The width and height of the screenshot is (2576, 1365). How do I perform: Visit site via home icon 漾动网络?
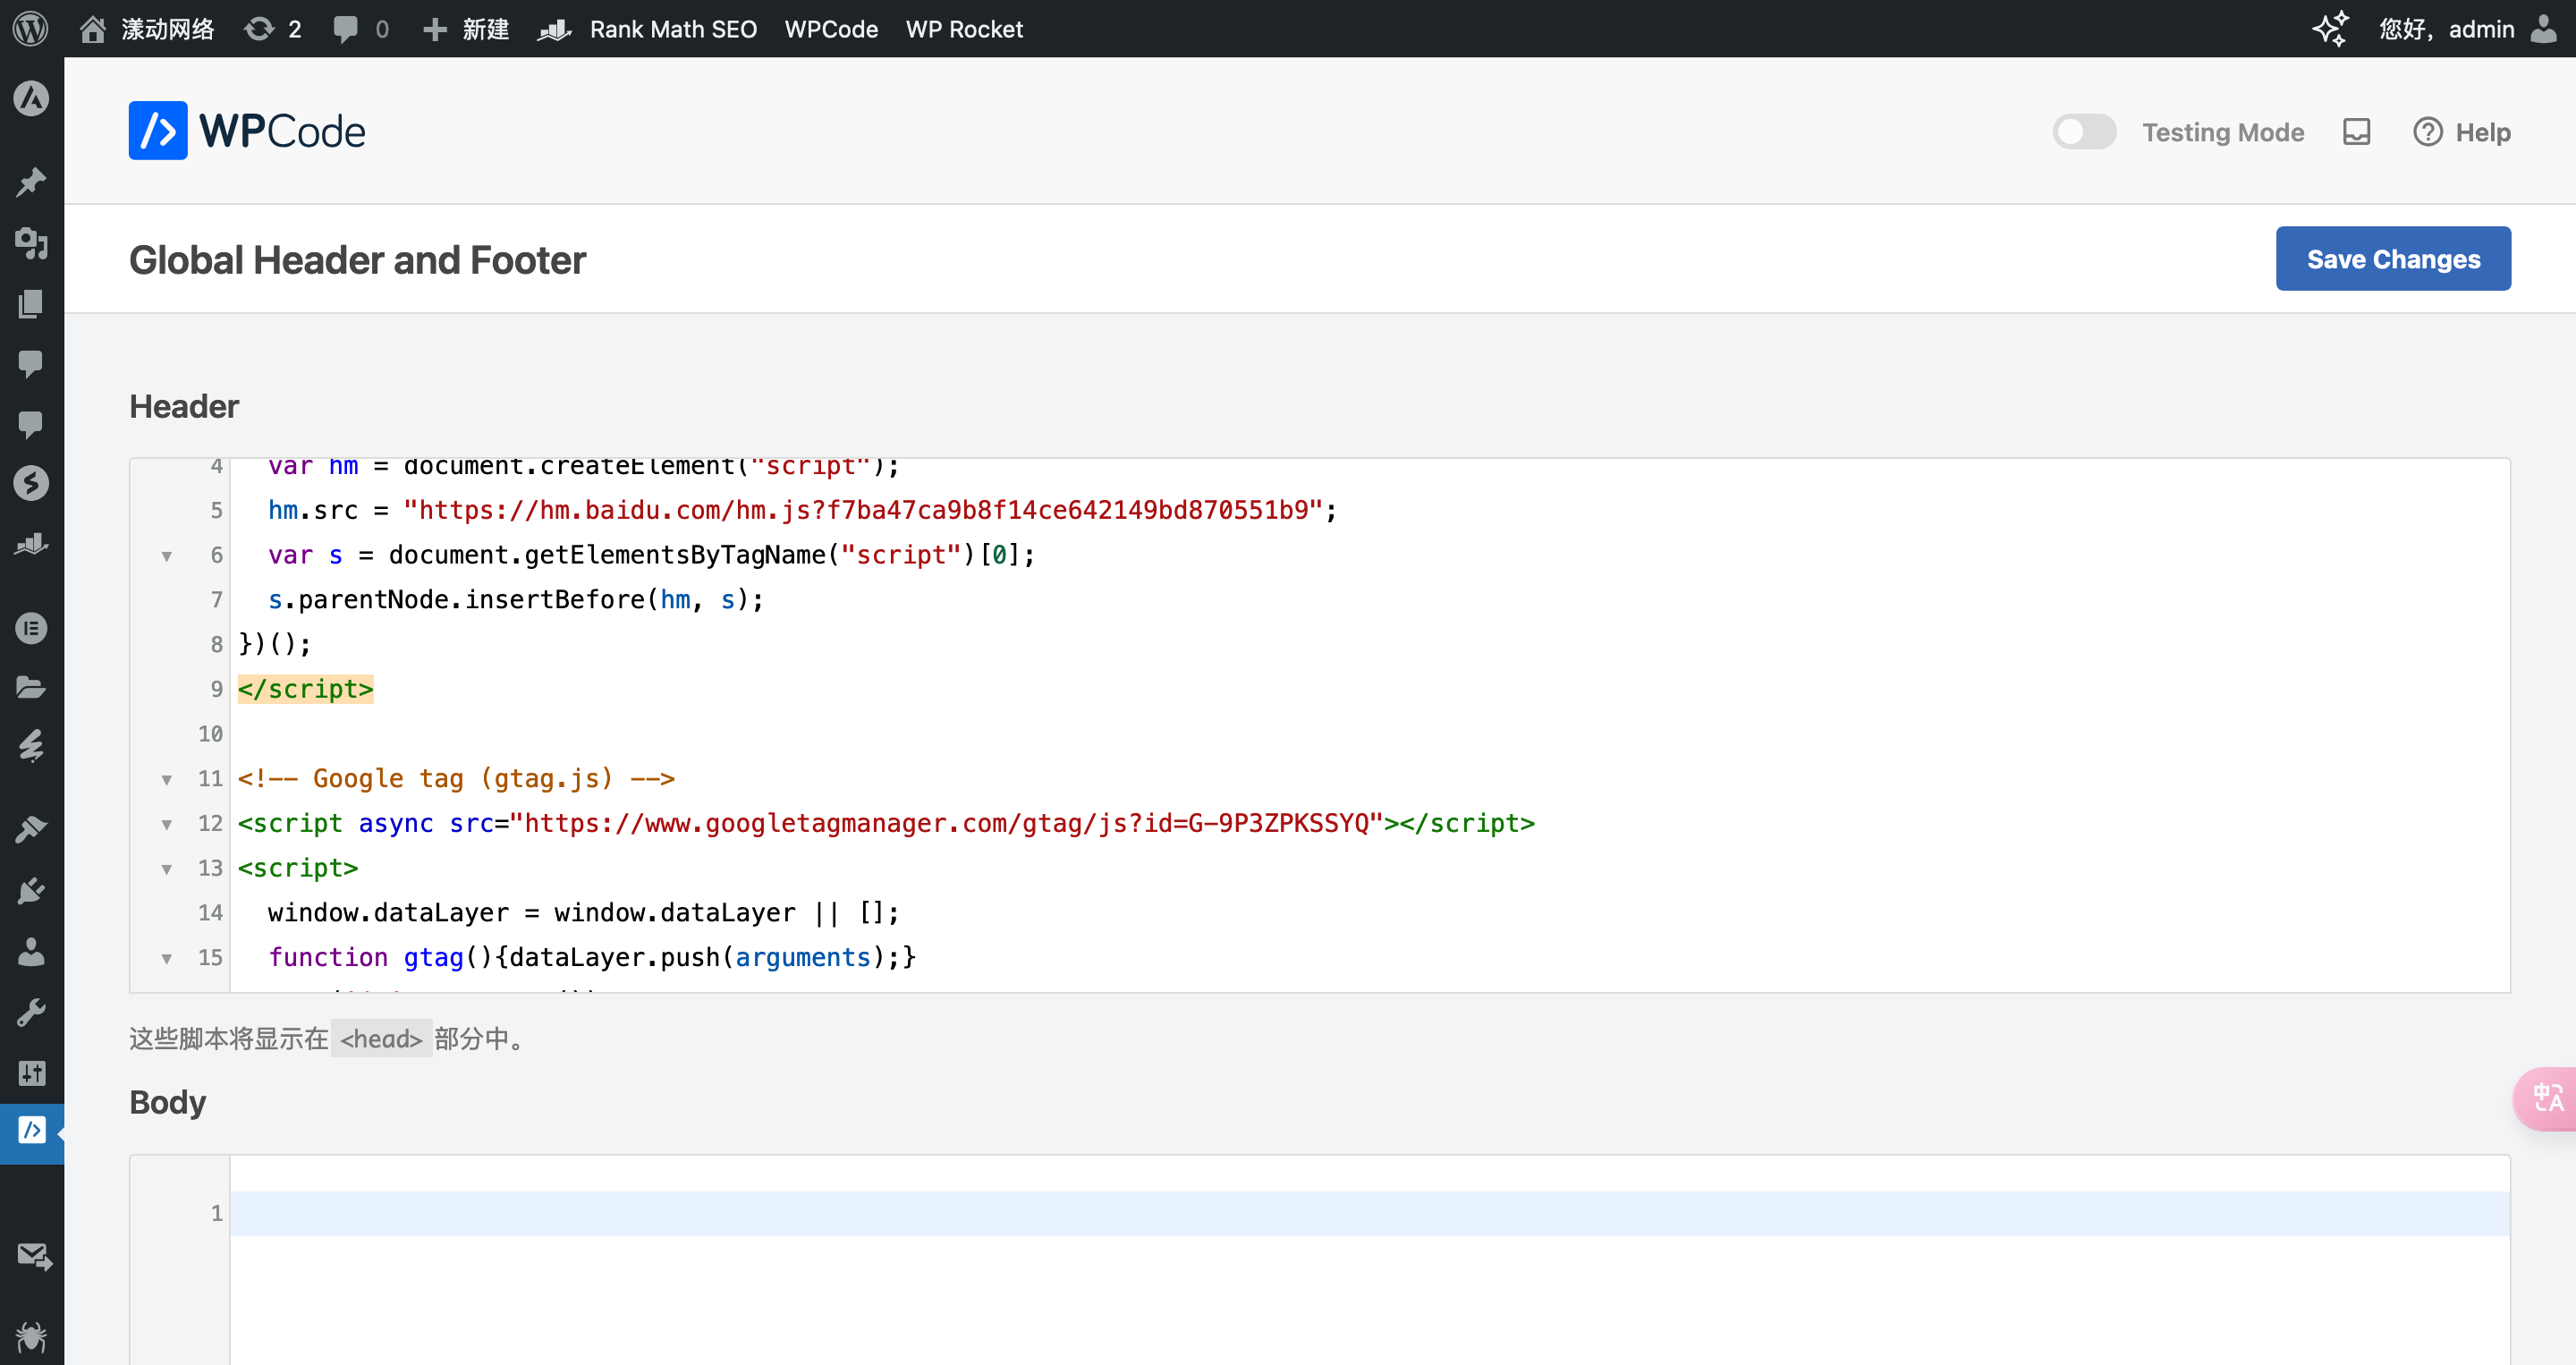point(147,29)
